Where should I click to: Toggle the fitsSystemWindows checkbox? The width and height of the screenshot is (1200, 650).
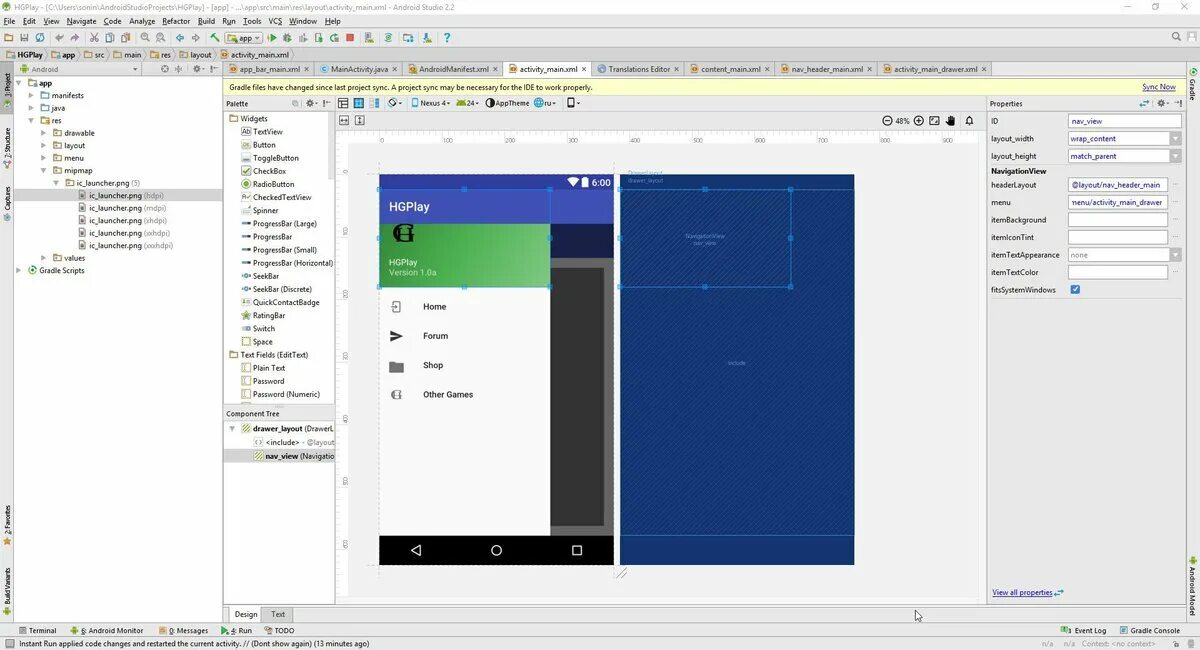tap(1075, 289)
